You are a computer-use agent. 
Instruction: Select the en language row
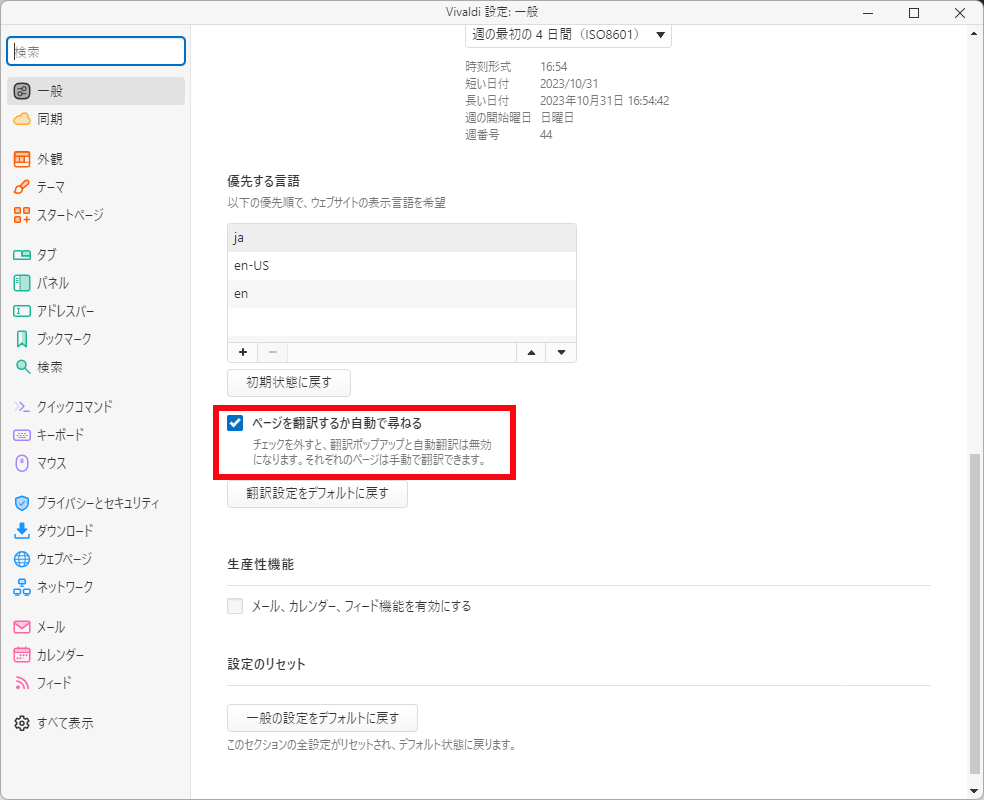coord(402,294)
